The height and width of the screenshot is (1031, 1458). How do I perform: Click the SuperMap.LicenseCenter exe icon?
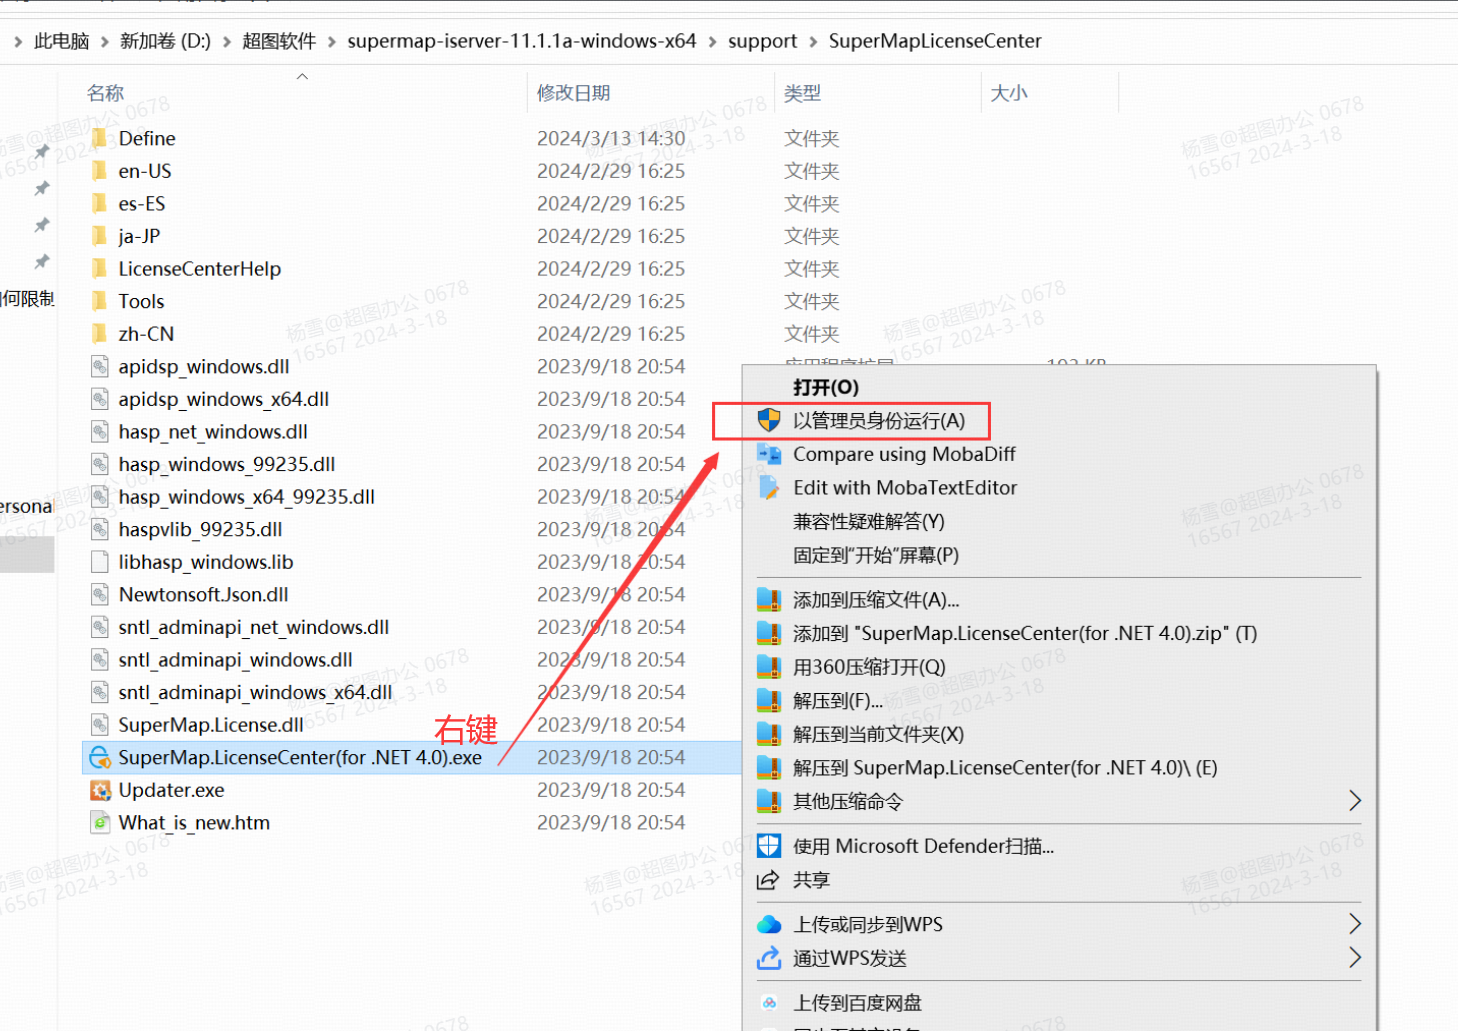click(x=100, y=758)
